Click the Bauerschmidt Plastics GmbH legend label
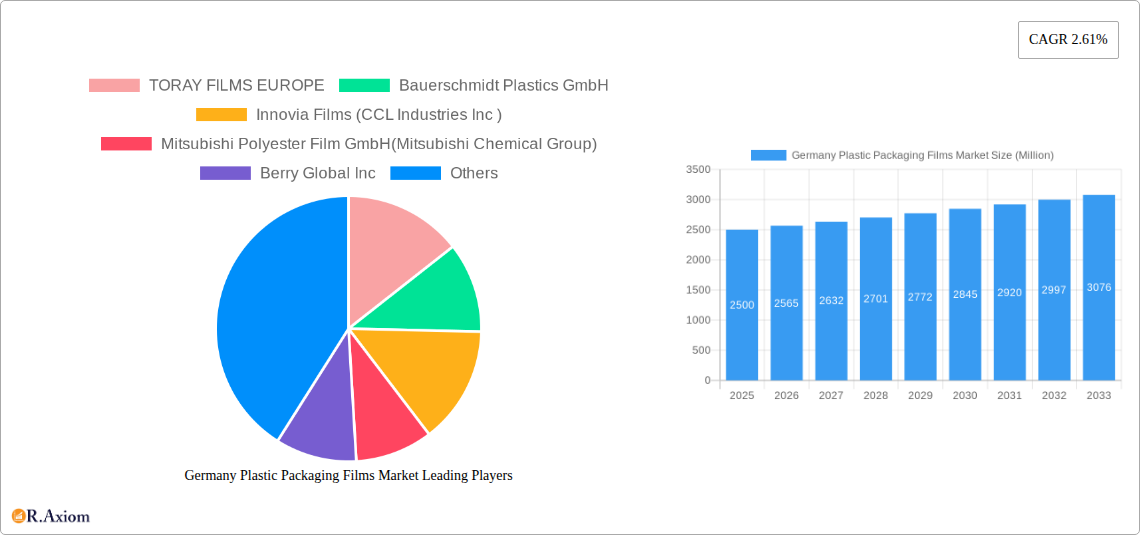This screenshot has height=535, width=1140. (x=504, y=86)
